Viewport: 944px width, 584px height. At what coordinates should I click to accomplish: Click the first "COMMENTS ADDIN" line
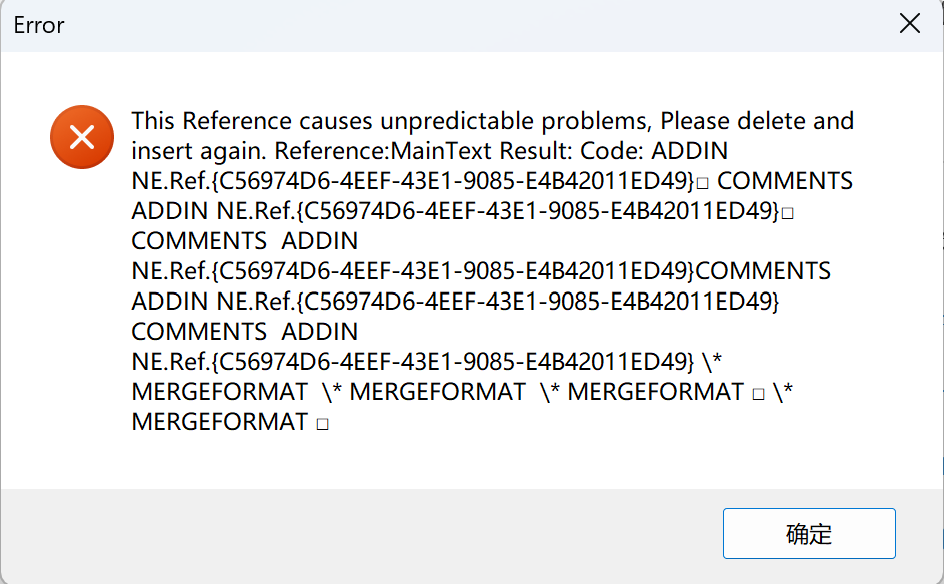(x=244, y=241)
